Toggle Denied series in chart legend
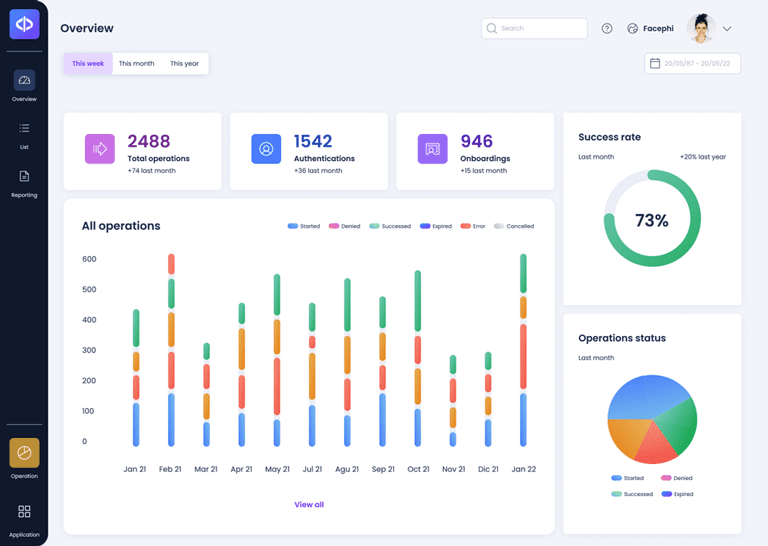 tap(344, 226)
